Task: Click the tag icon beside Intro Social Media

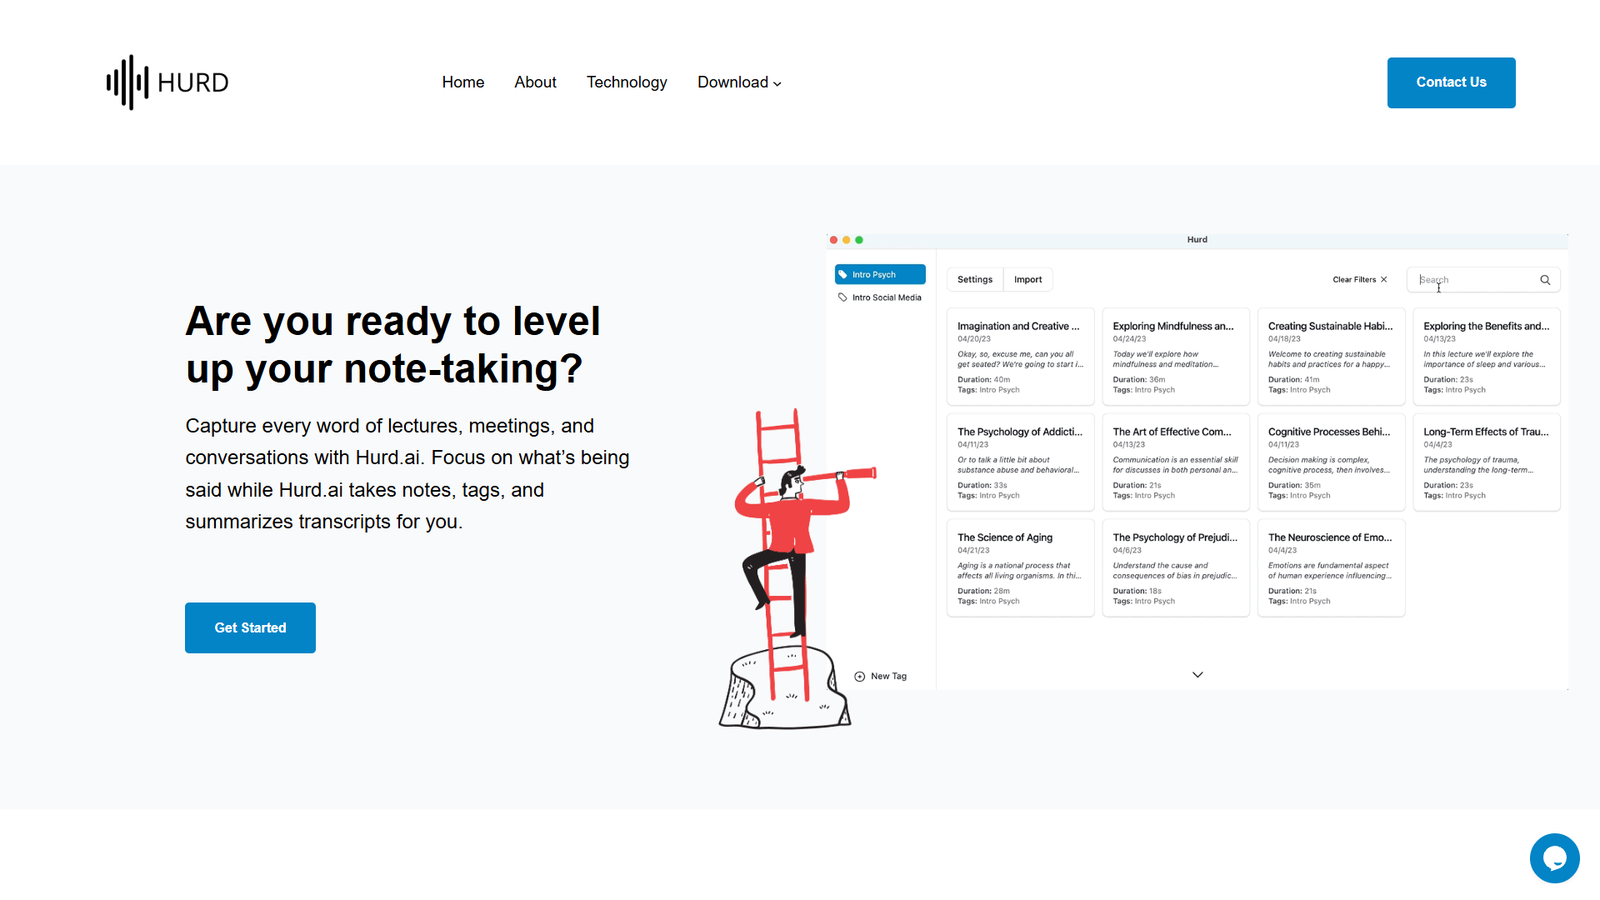Action: point(842,297)
